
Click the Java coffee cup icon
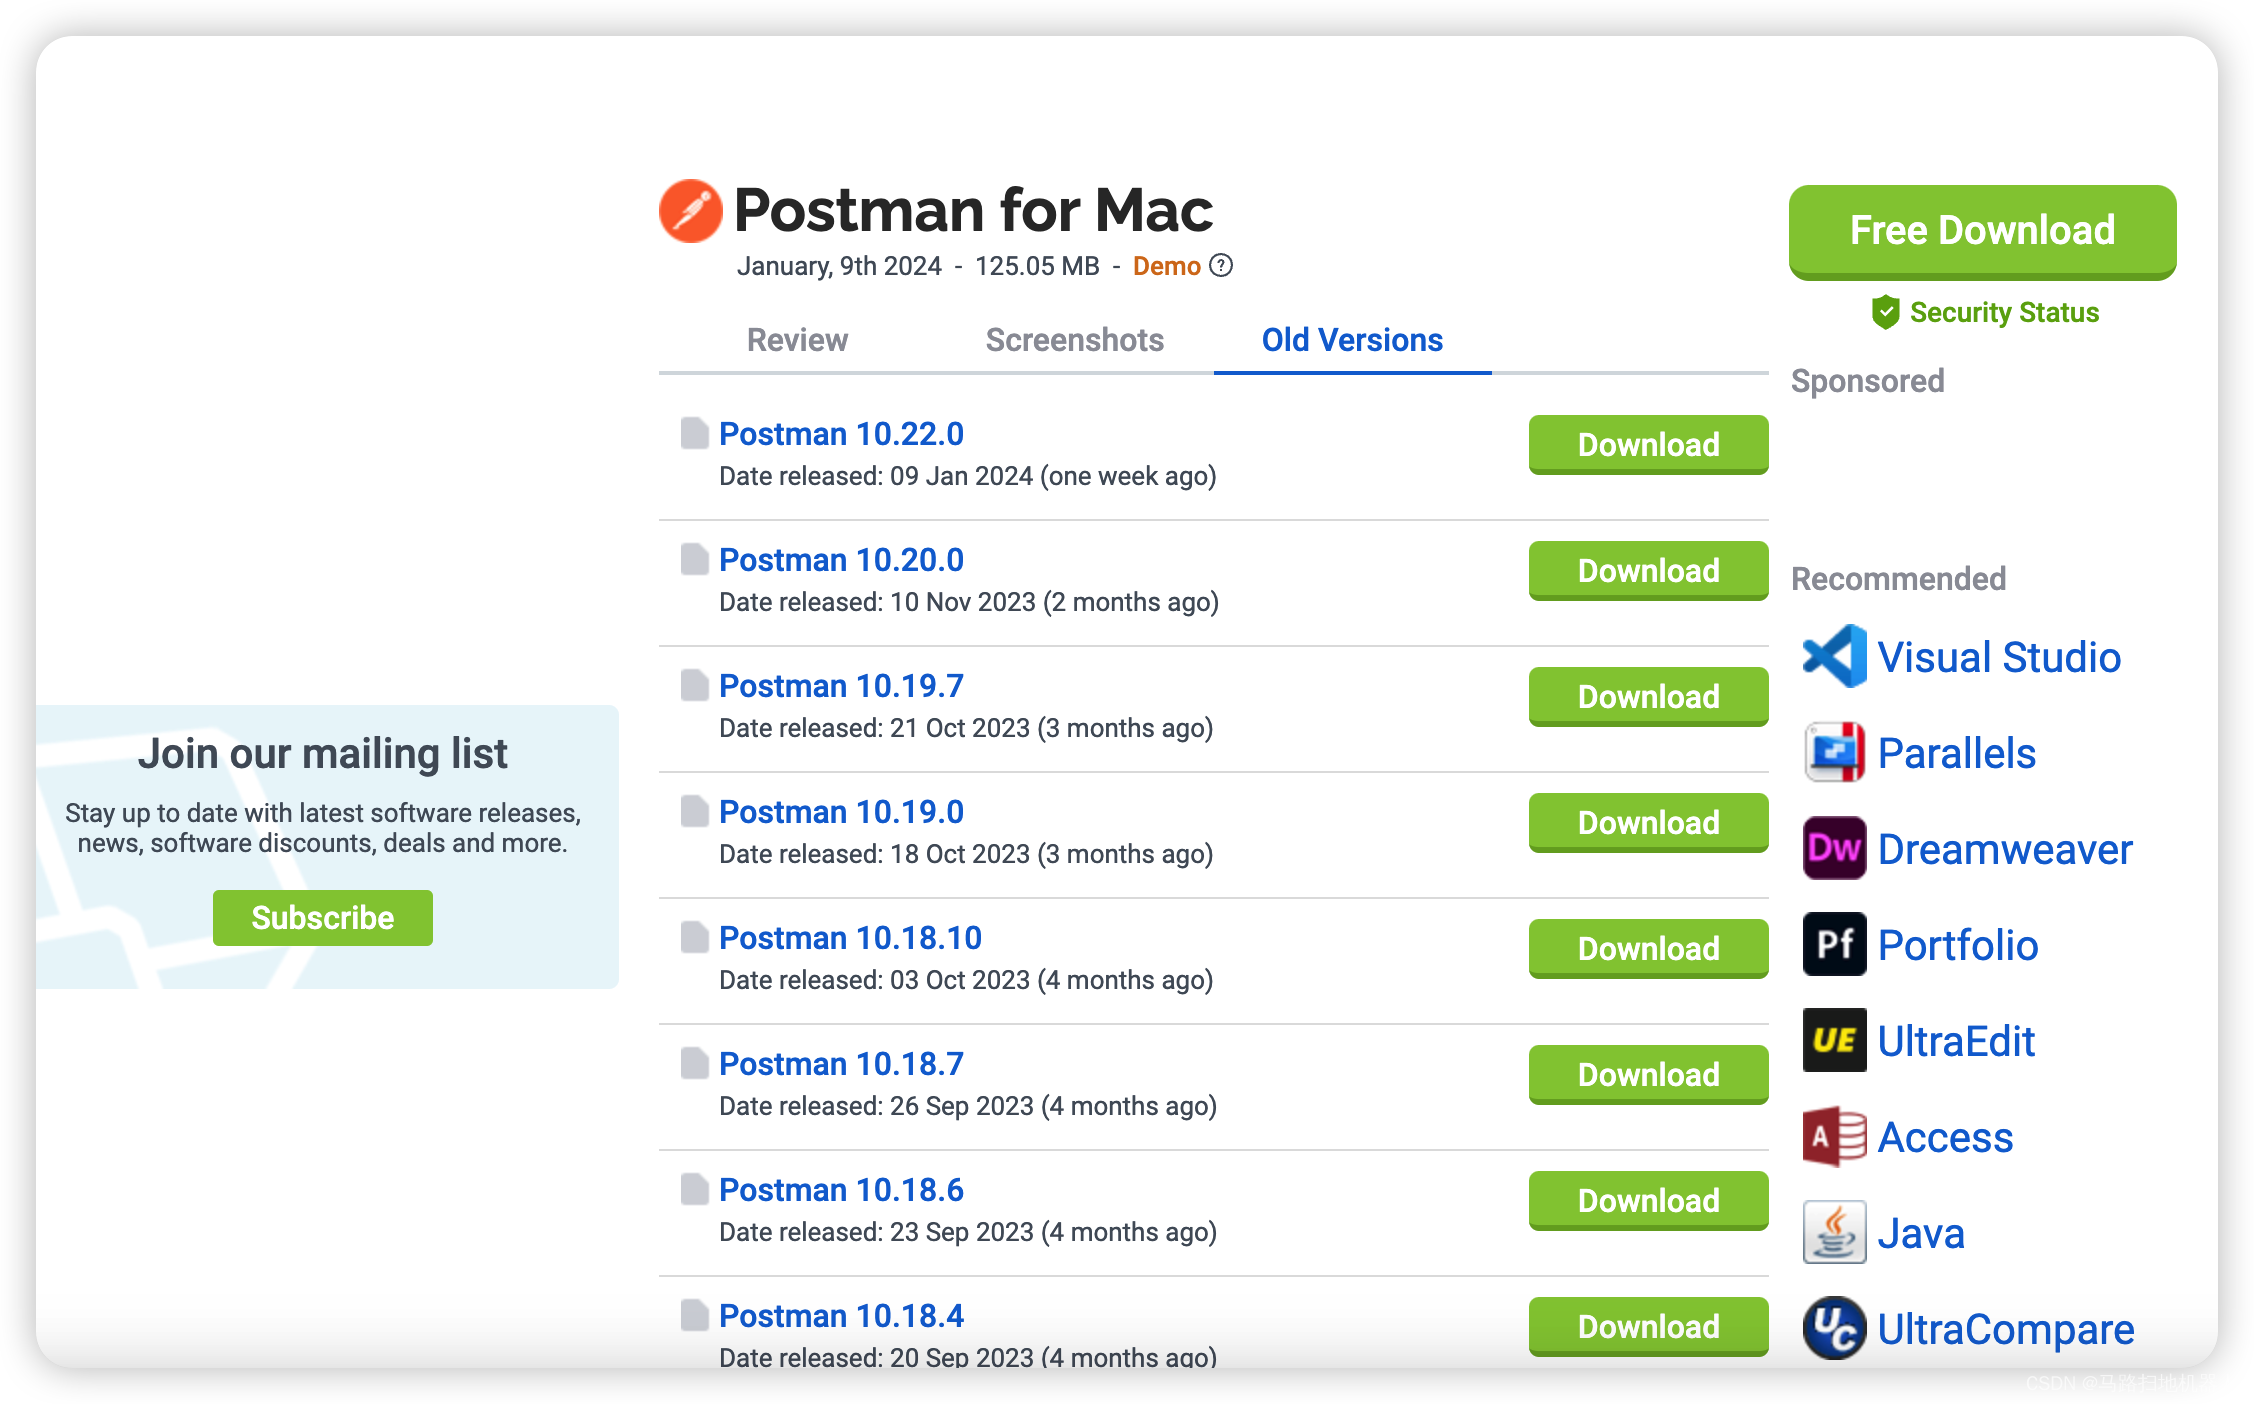point(1834,1232)
